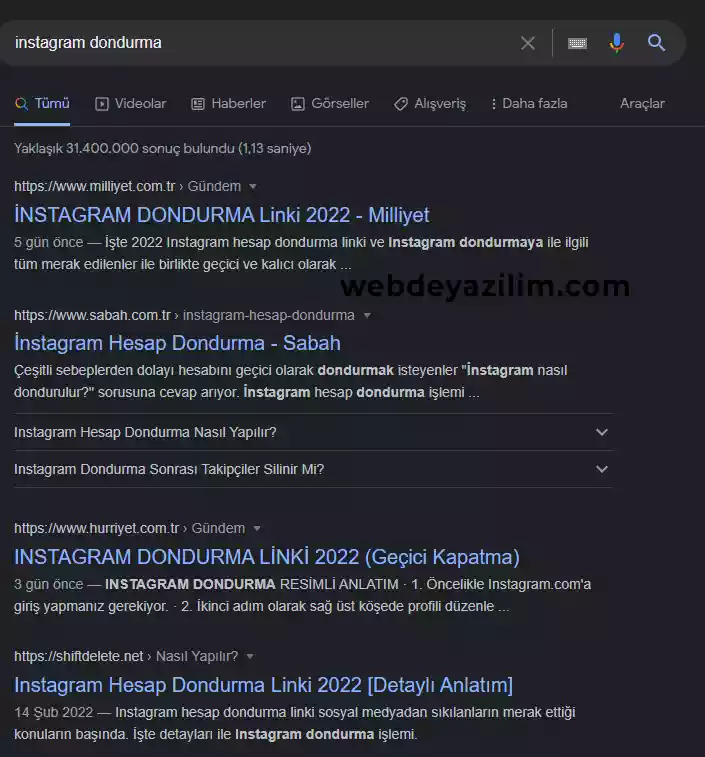Open 'INSTAGRAM DONDURMA LİNKİ 2022 (Geçici Kapatma)' result
This screenshot has height=757, width=705.
click(267, 557)
